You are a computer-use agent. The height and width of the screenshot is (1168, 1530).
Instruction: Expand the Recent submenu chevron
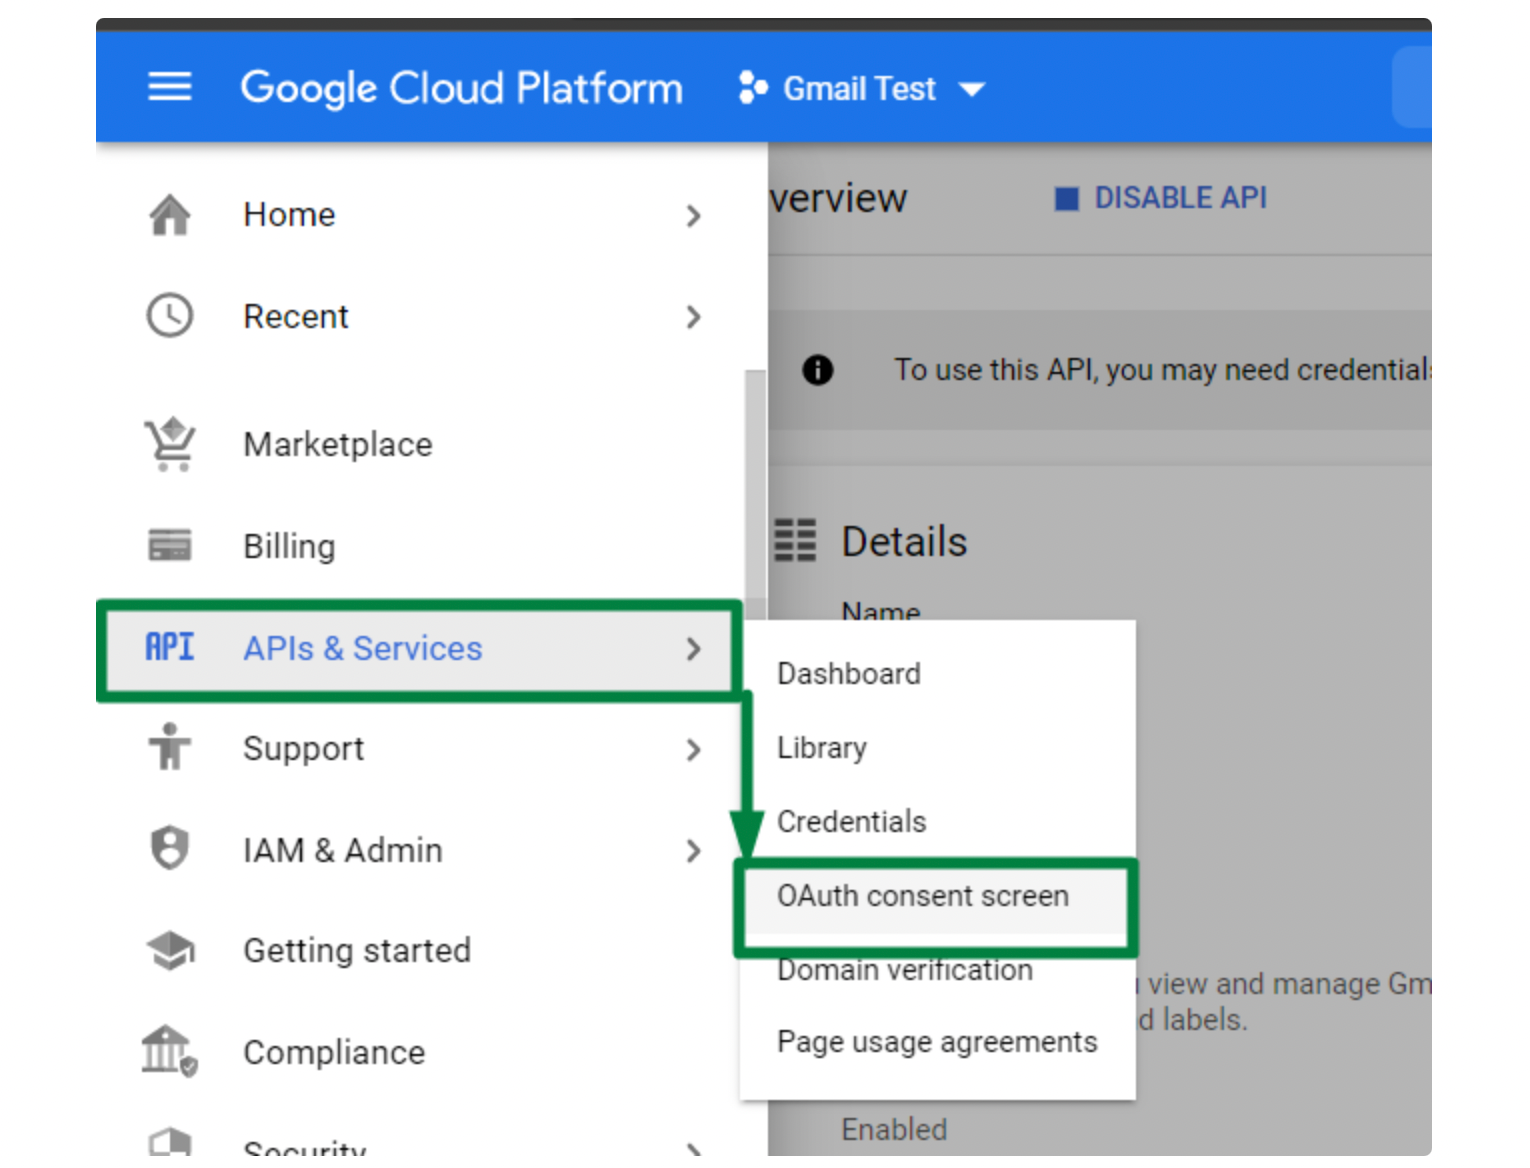(694, 317)
